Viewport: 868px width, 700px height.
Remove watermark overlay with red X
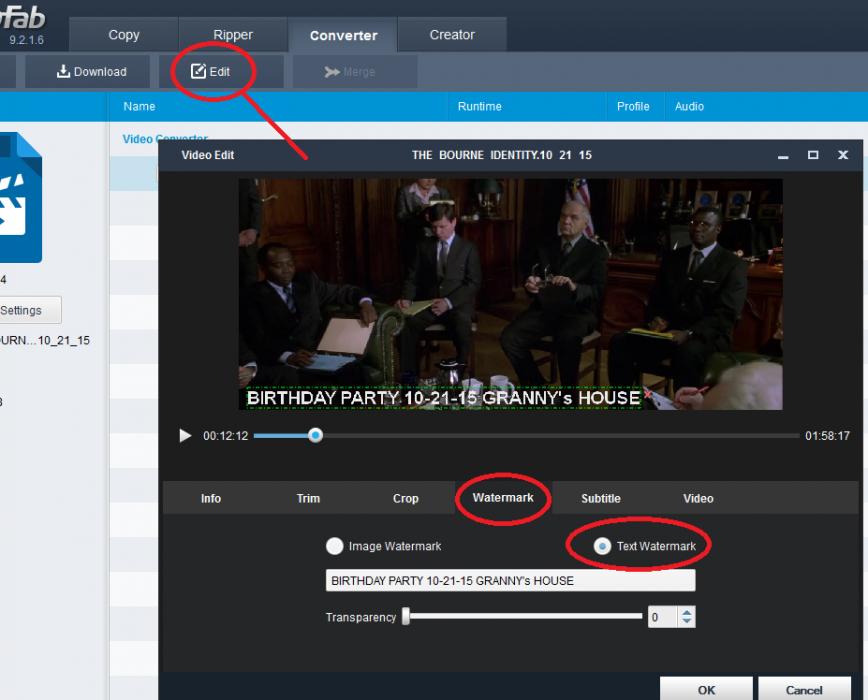(x=647, y=395)
